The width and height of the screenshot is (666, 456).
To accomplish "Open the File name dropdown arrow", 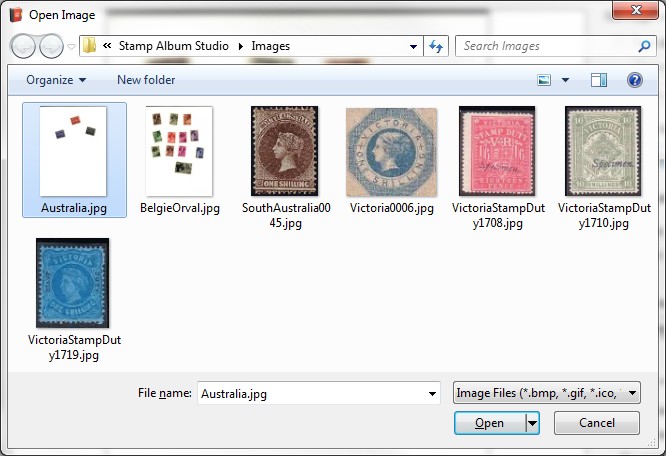I will point(432,394).
